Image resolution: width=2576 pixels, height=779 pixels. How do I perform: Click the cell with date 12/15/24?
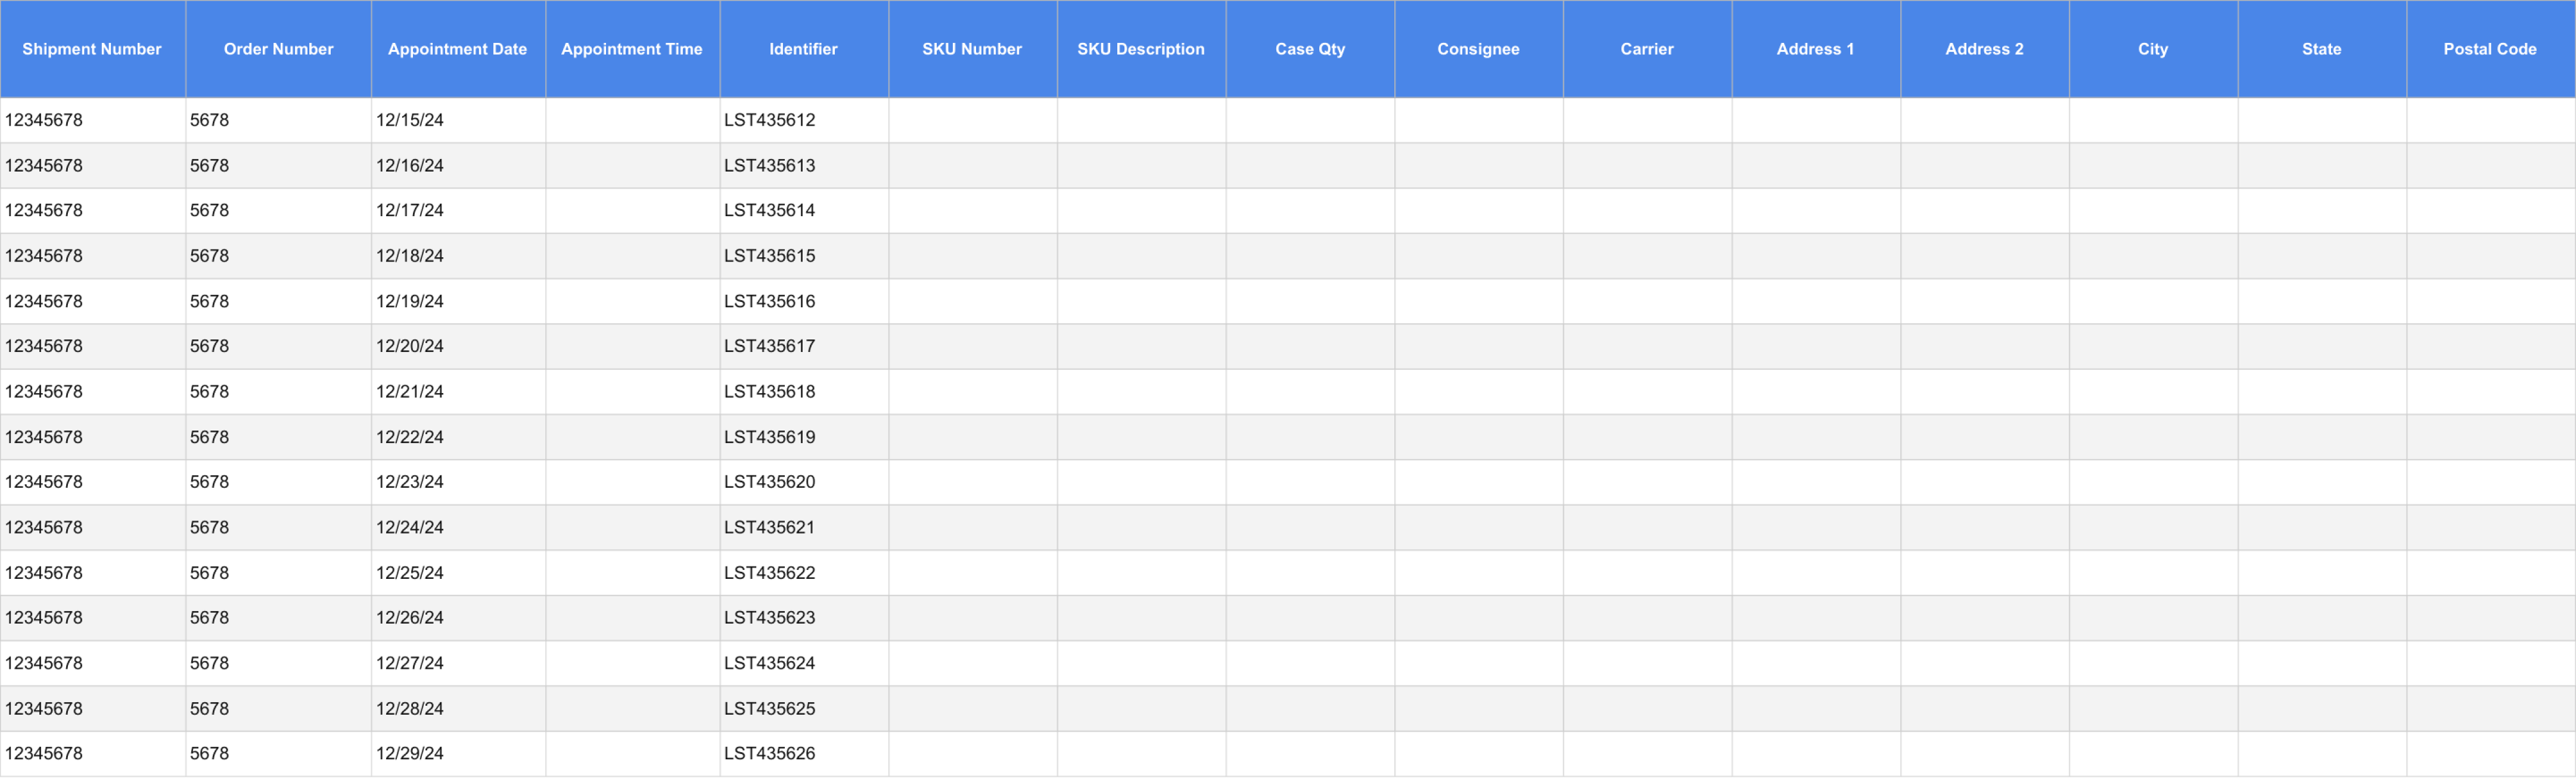[408, 120]
